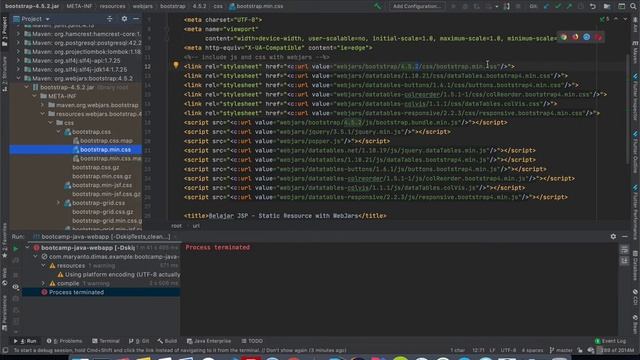Open Project Structure from the toolbar
The image size is (640, 360).
607,6
